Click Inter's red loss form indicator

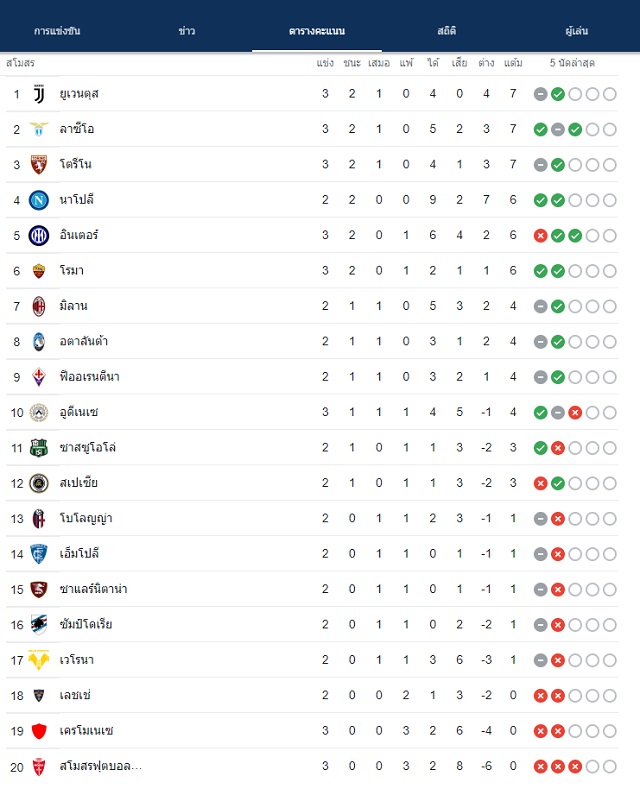point(541,236)
